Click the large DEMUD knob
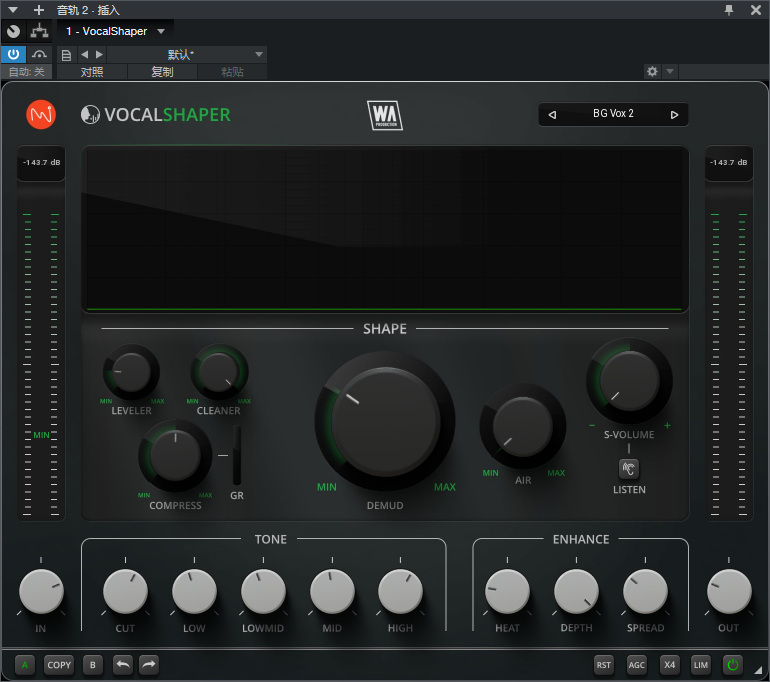The width and height of the screenshot is (770, 682). [385, 421]
